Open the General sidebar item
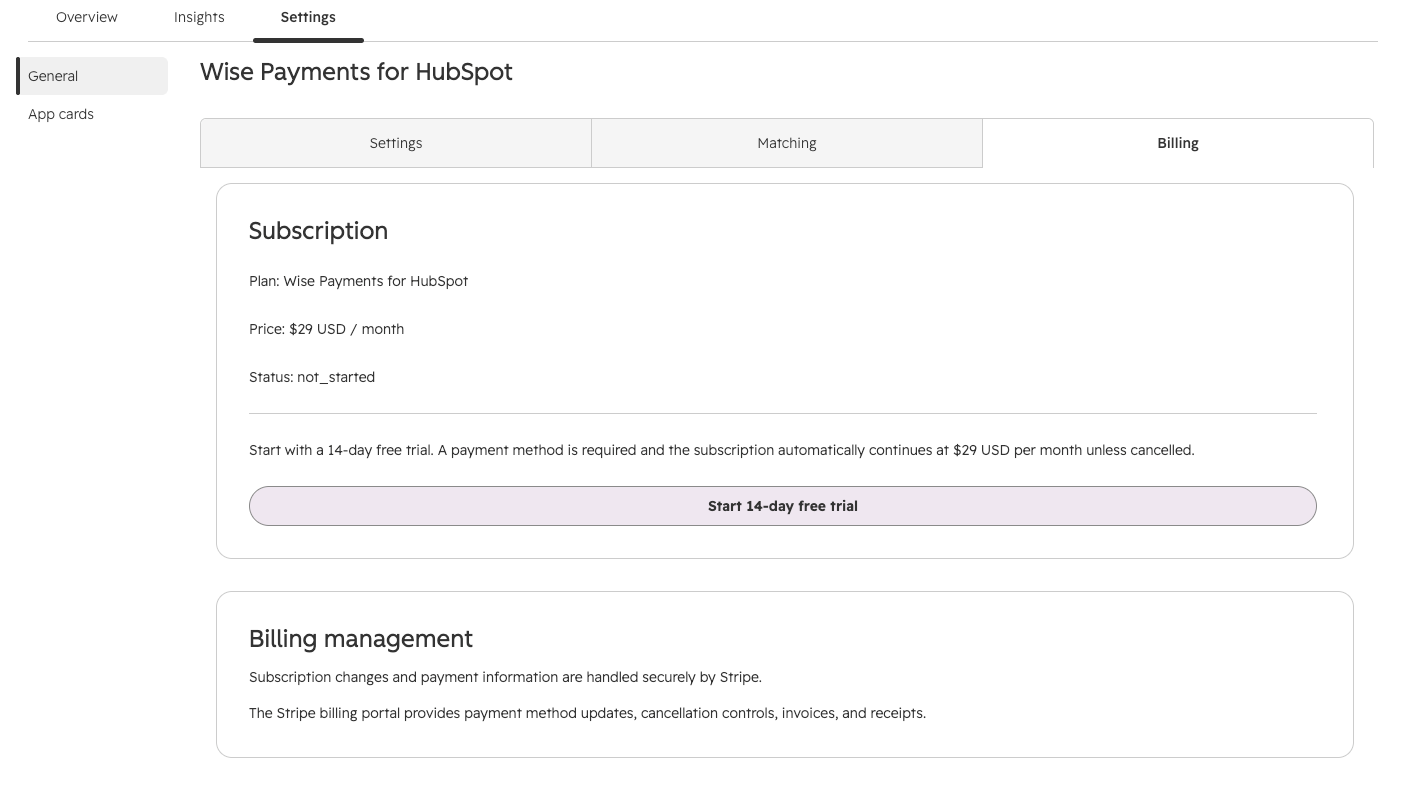1414x800 pixels. click(x=93, y=76)
